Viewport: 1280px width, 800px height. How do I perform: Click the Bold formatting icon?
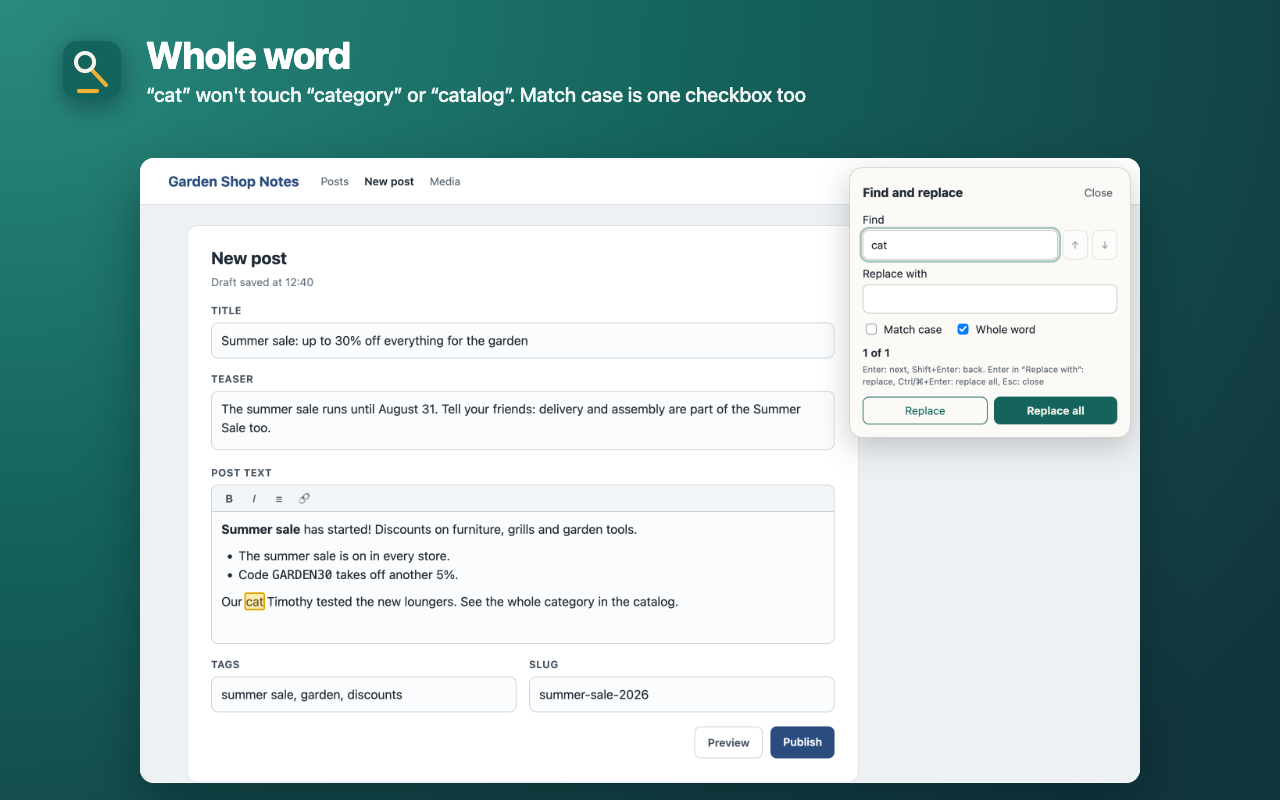pyautogui.click(x=229, y=498)
